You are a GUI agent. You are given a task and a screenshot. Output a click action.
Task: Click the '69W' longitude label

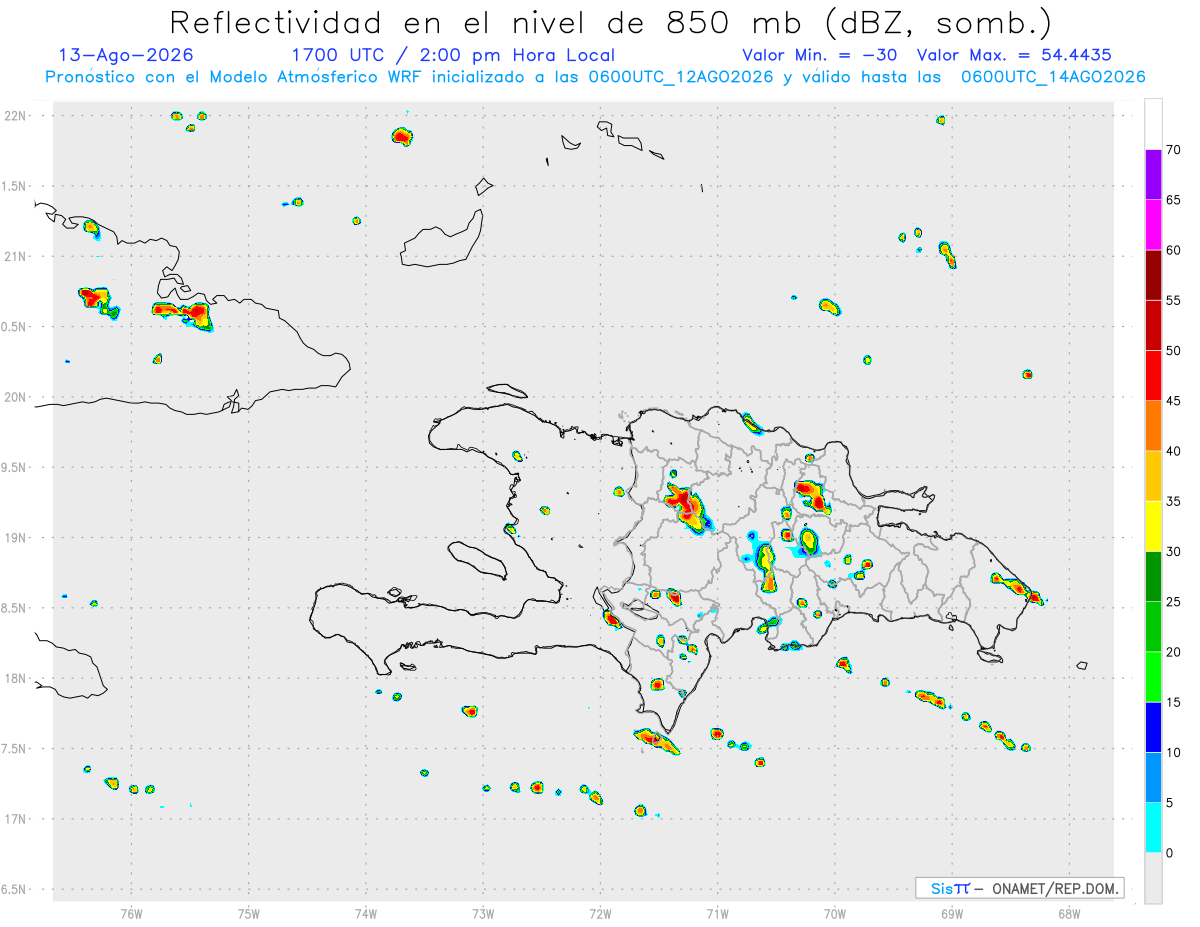[x=952, y=914]
